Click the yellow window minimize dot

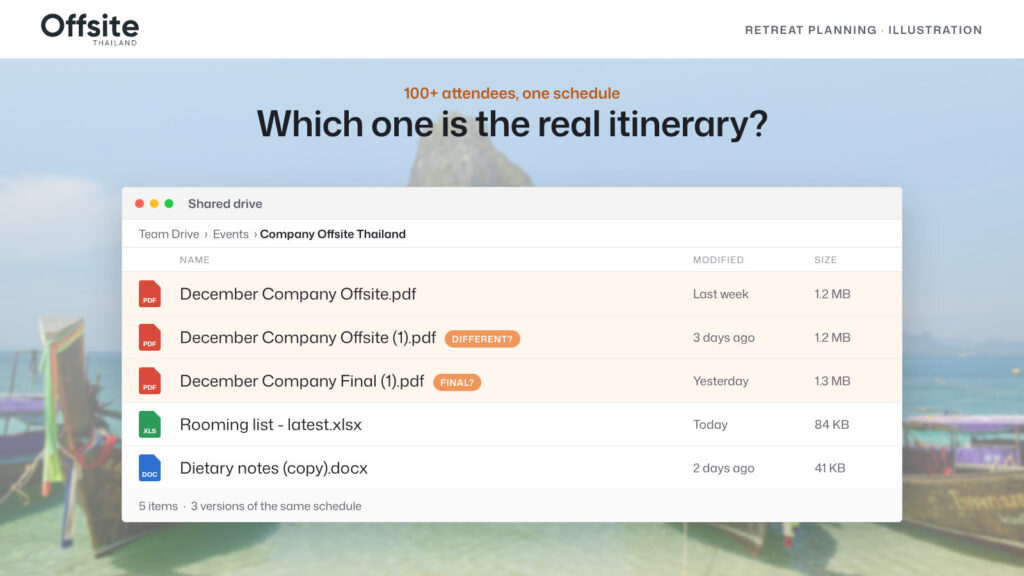point(154,204)
